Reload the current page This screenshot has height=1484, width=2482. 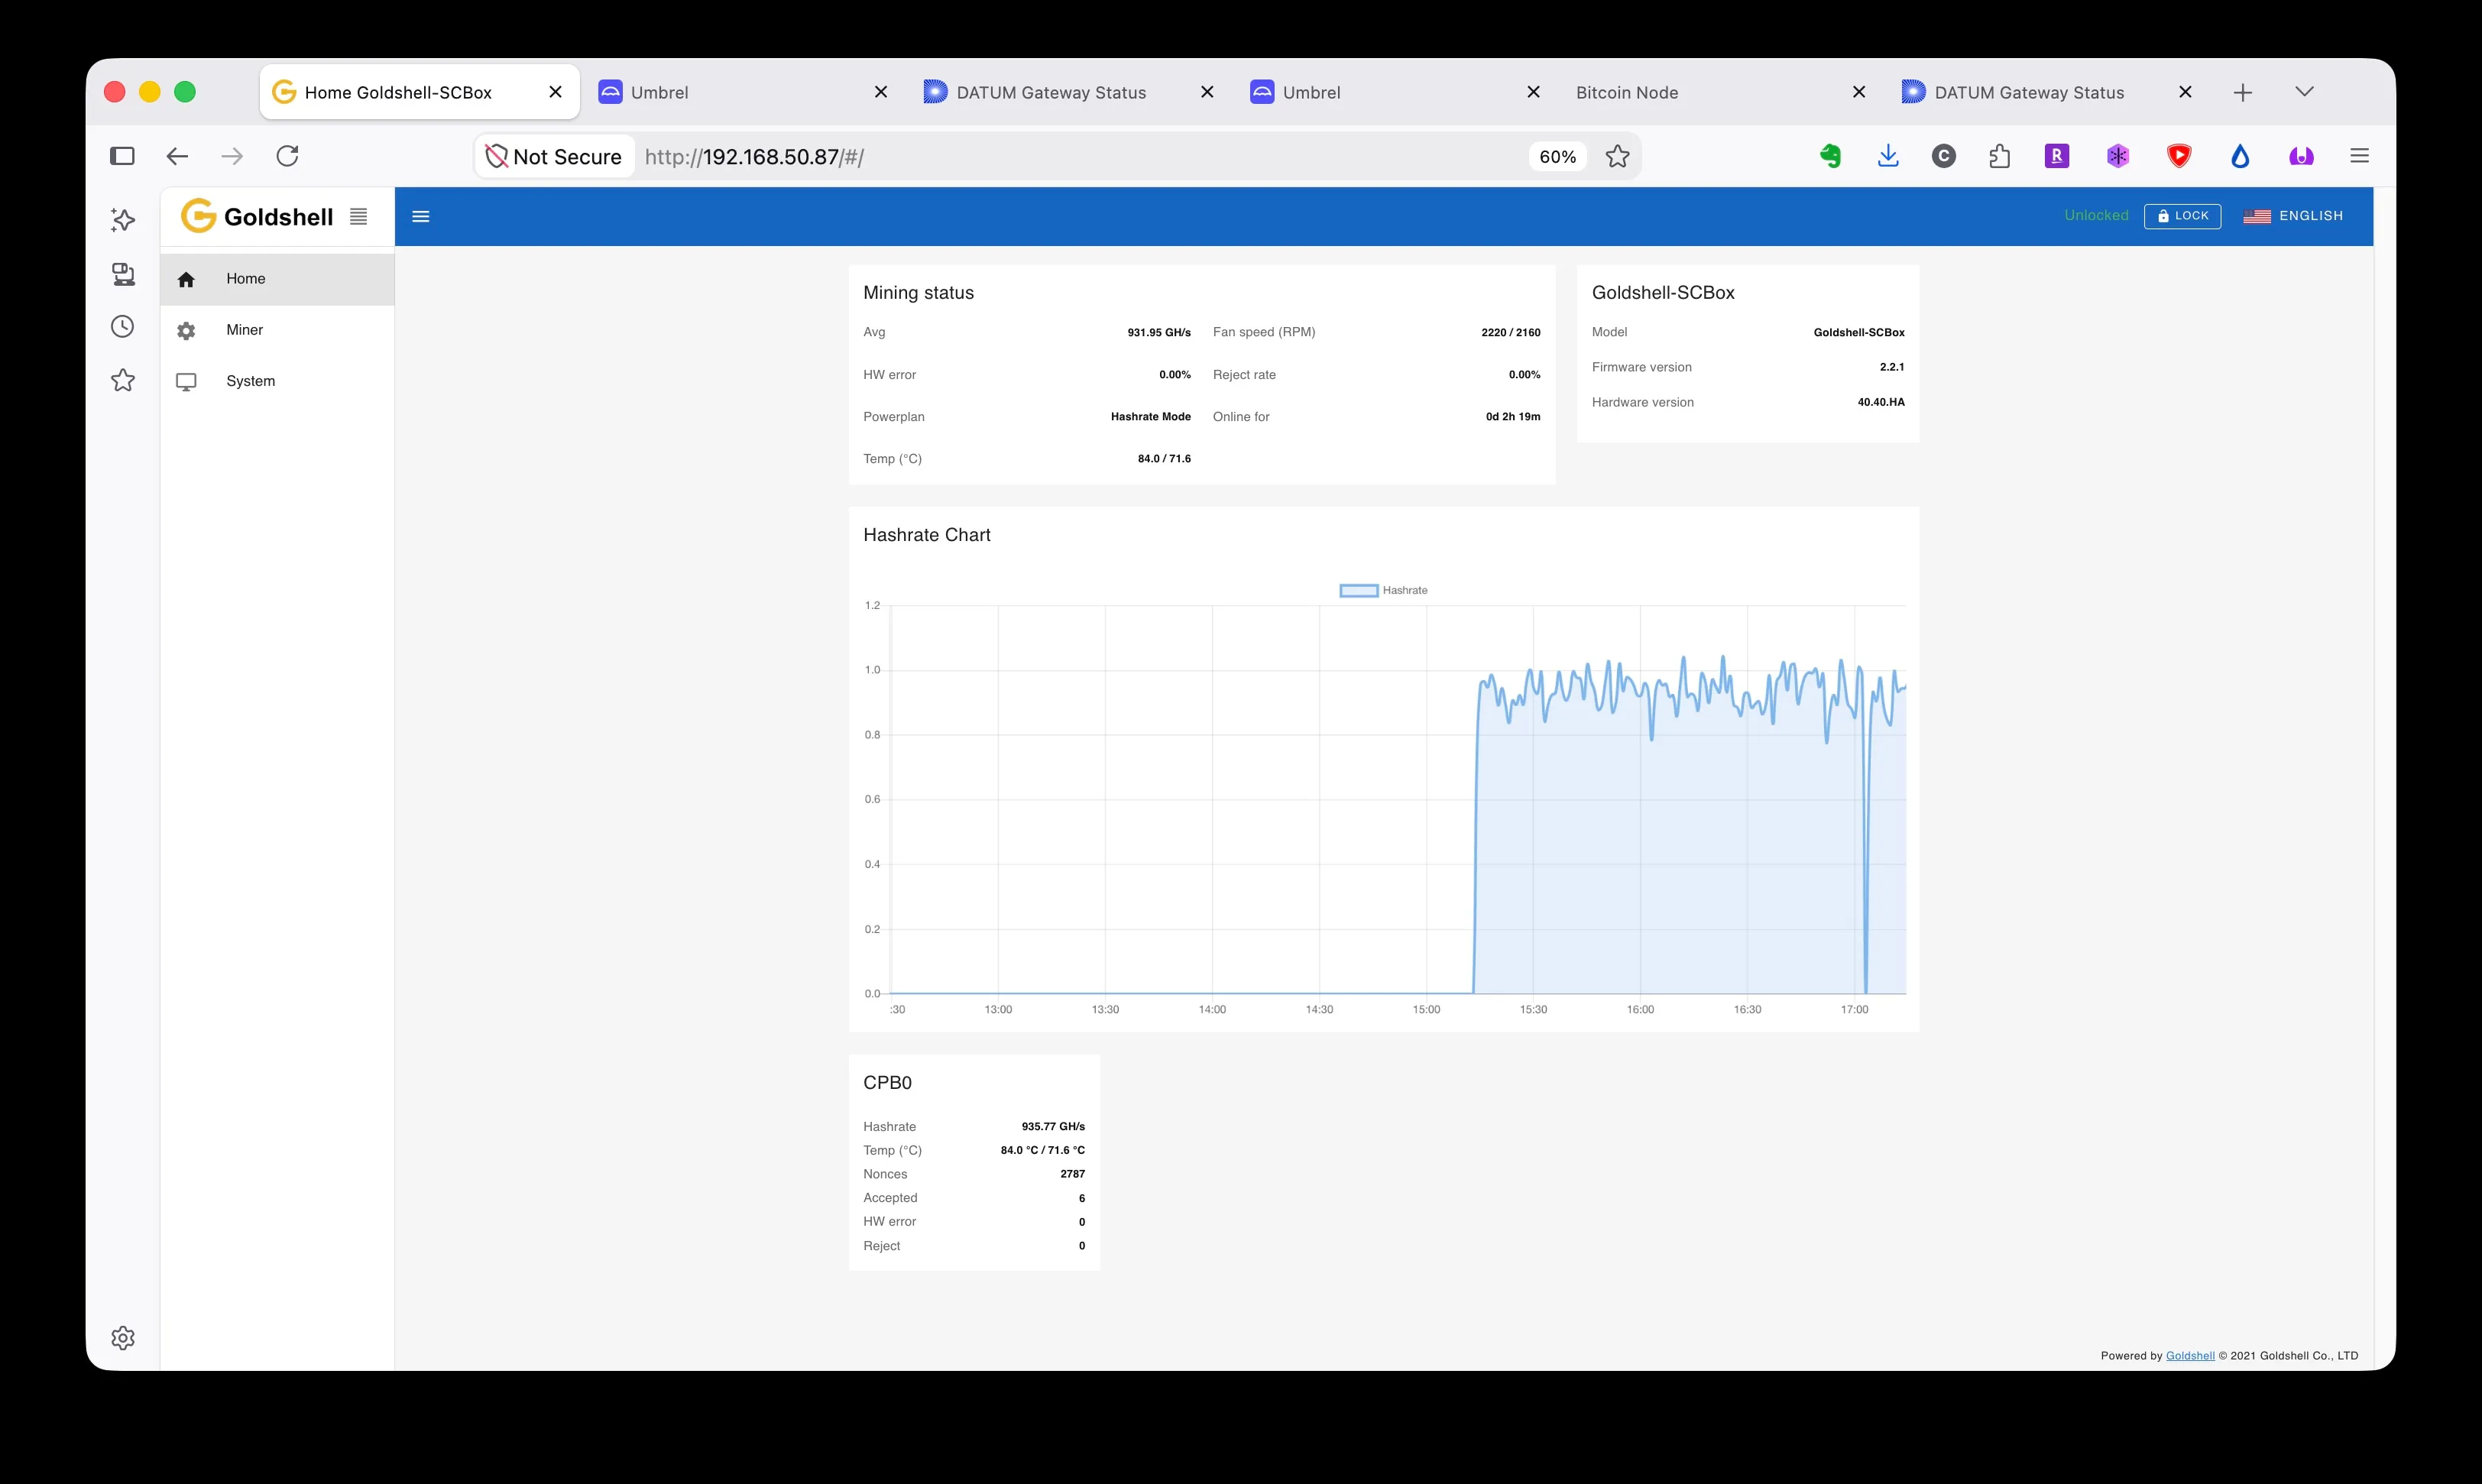click(x=287, y=156)
